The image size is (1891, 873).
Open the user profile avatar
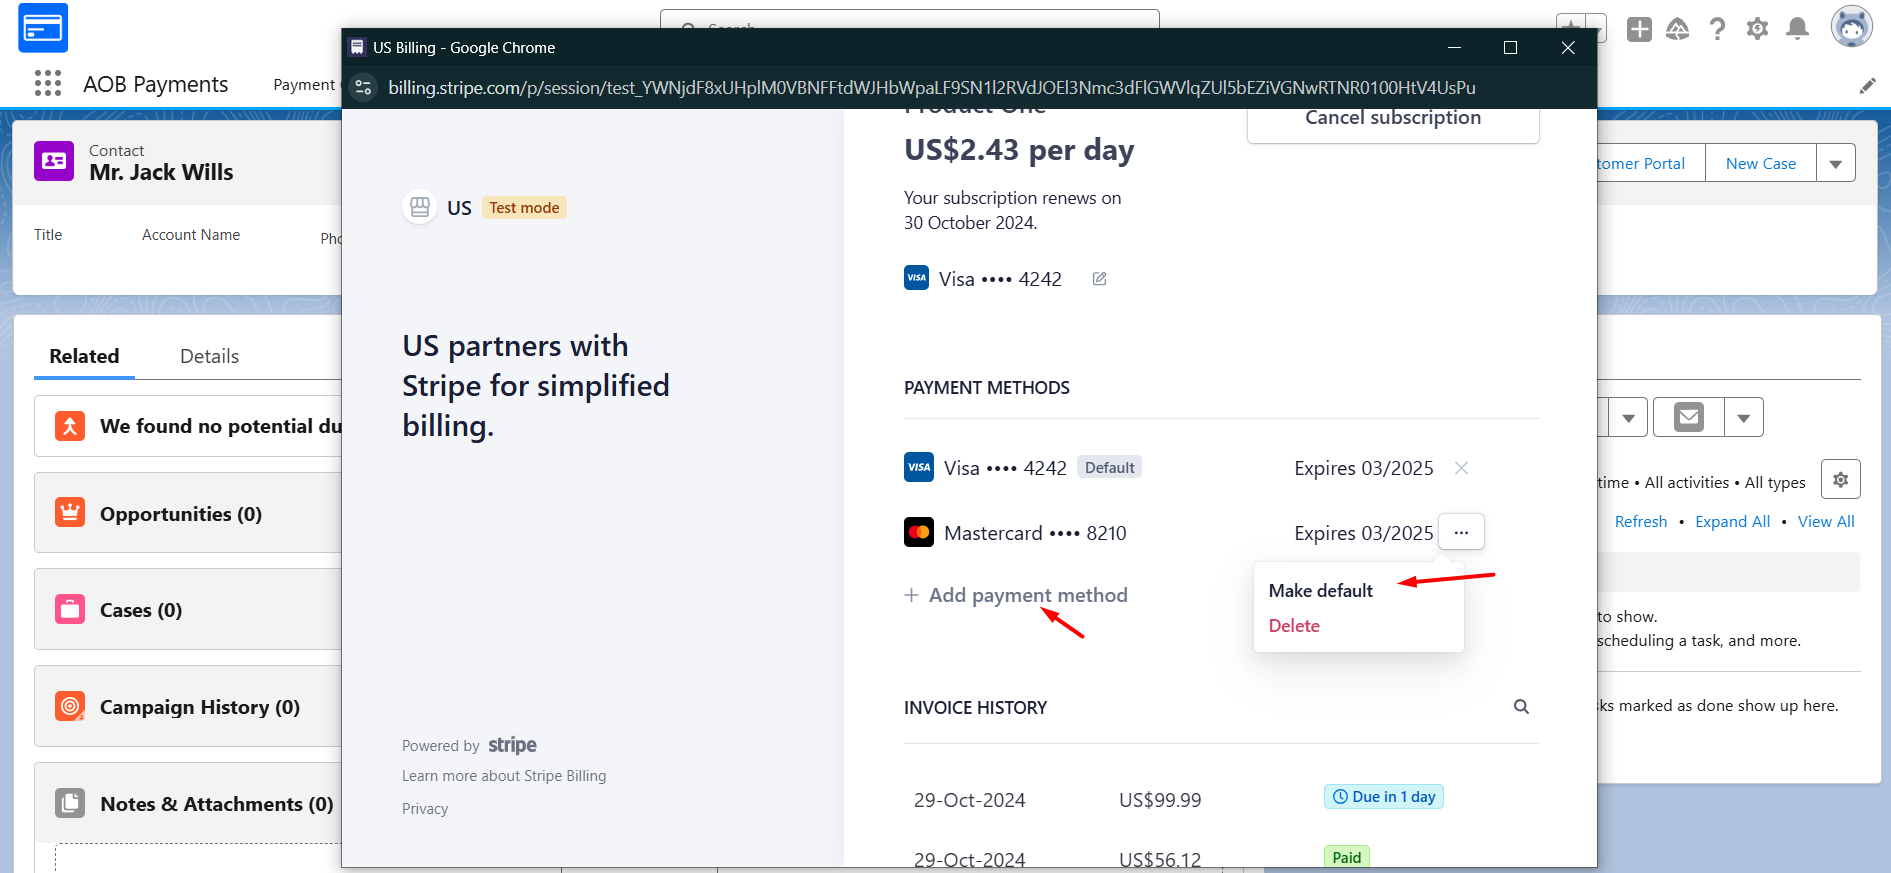[1852, 27]
